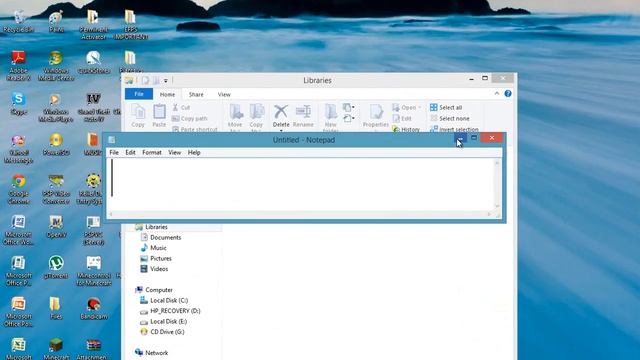This screenshot has width=640, height=360.
Task: Open the Windows Media Player desktop shortcut
Action: pyautogui.click(x=56, y=107)
